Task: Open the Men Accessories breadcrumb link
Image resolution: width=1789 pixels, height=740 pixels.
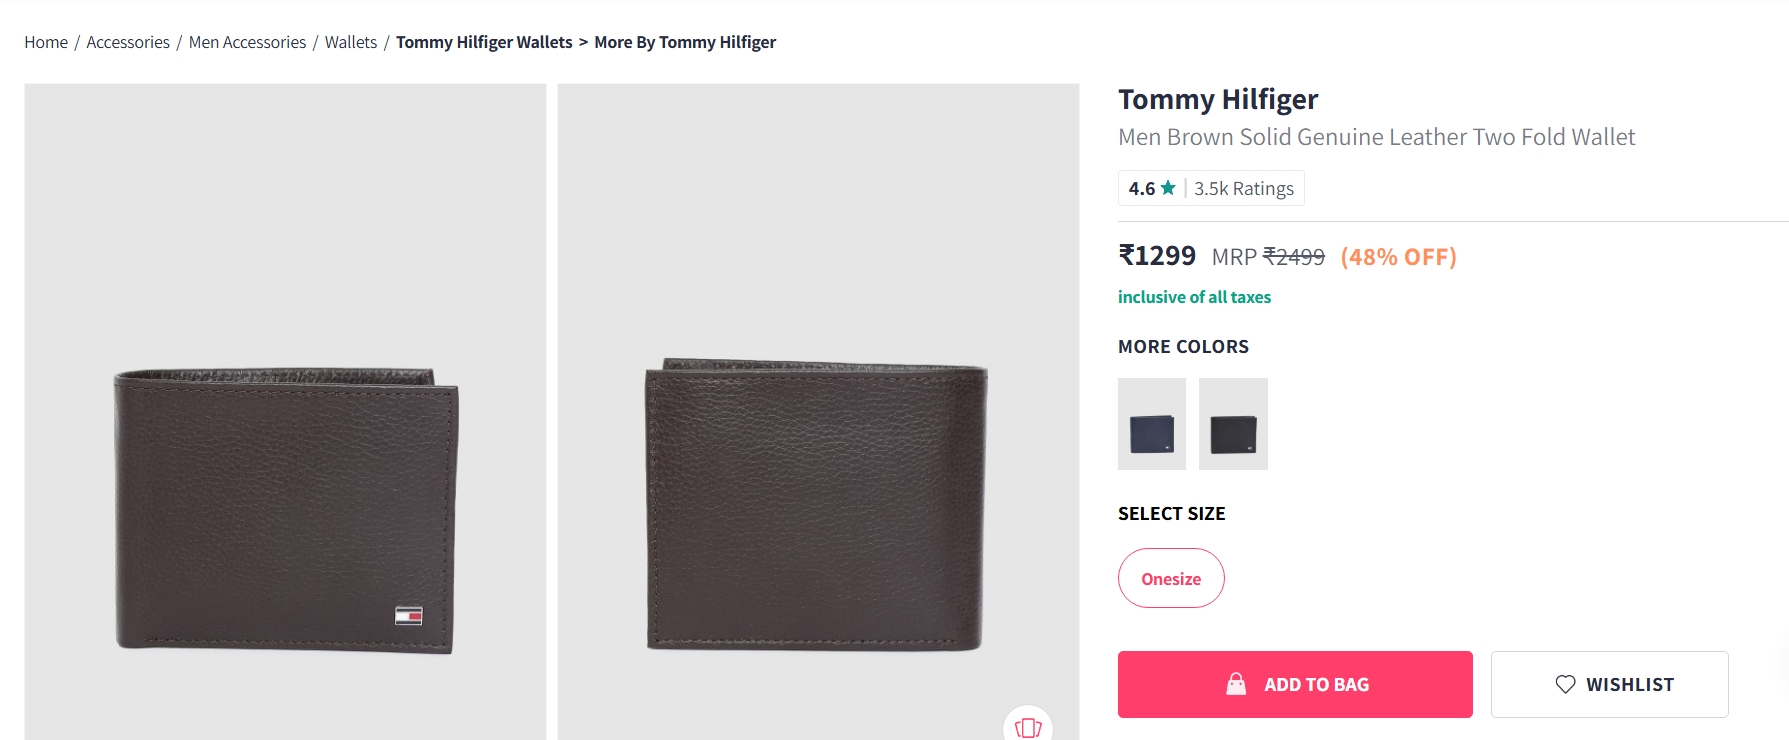Action: pyautogui.click(x=246, y=42)
